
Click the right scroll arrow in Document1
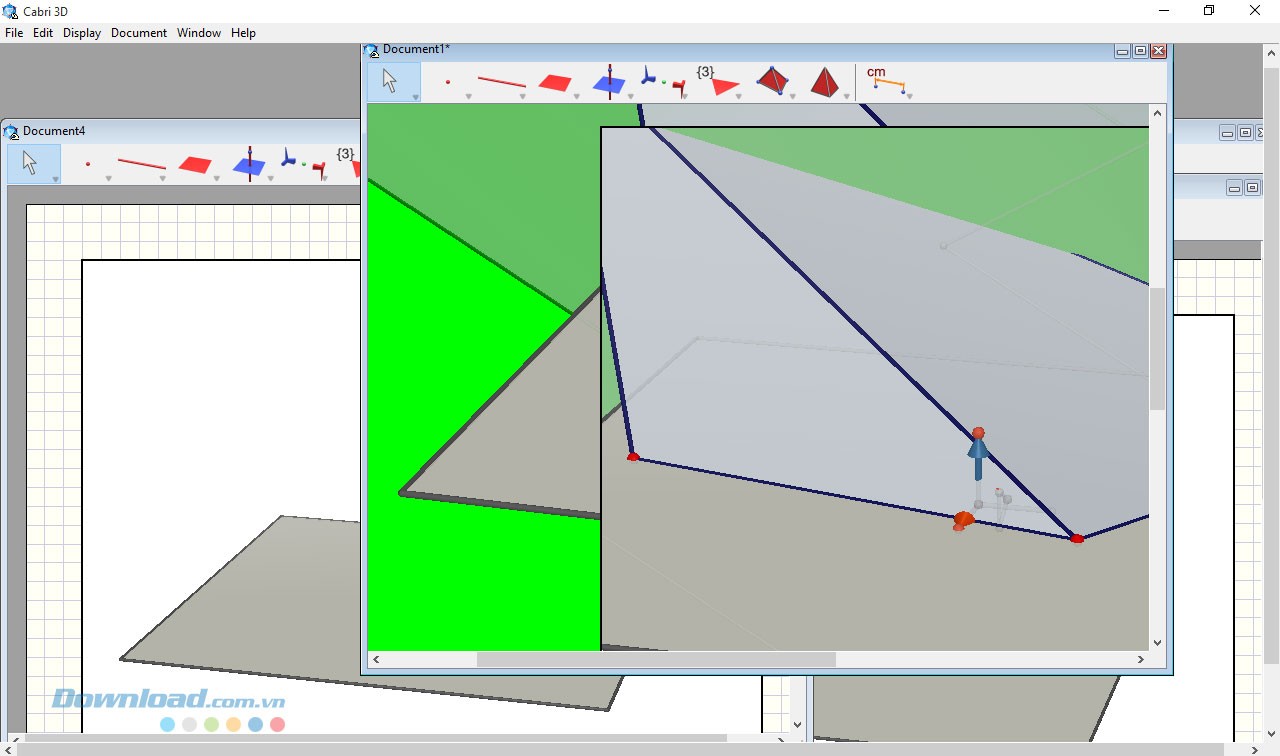tap(1140, 660)
